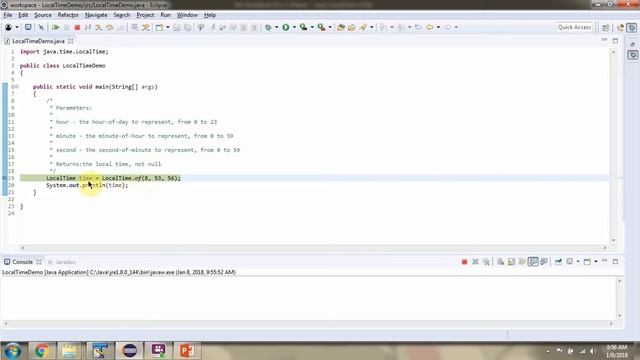Open Chrome from the taskbar
Viewport: 640px width, 360px height.
coord(41,351)
